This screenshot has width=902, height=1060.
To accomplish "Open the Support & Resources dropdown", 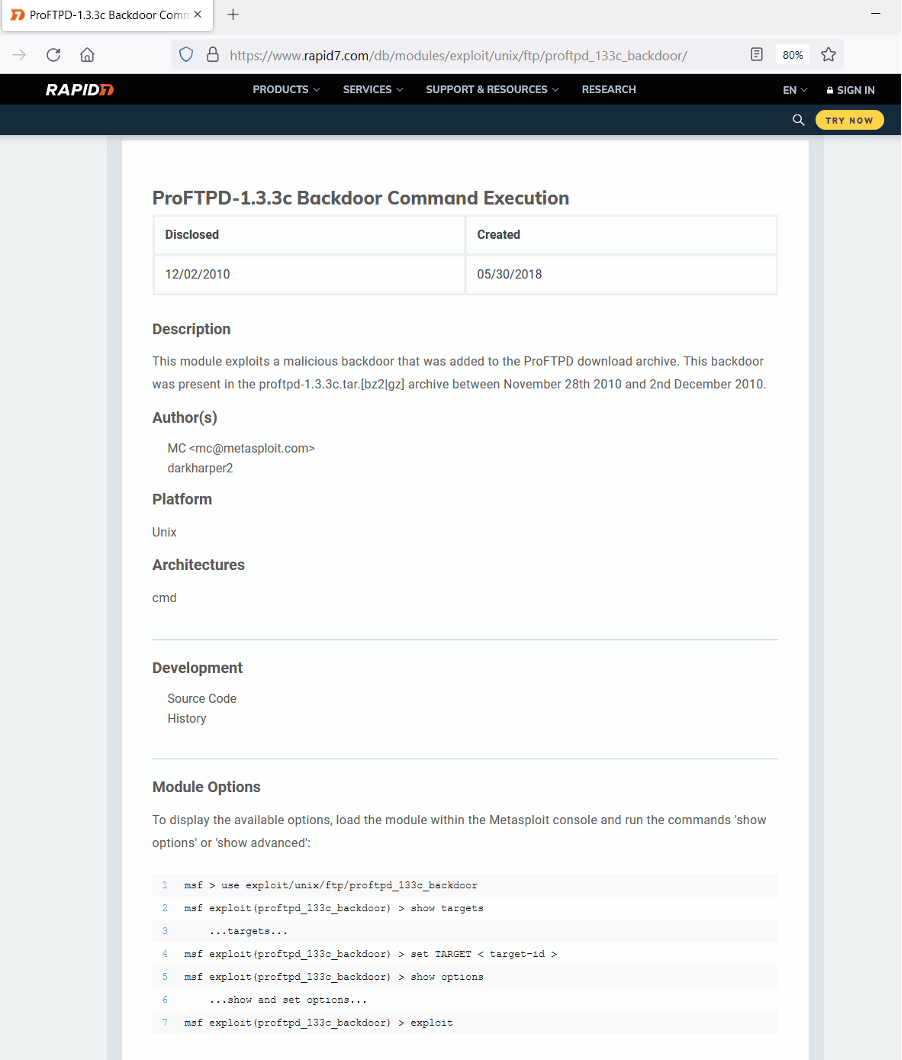I will (492, 90).
